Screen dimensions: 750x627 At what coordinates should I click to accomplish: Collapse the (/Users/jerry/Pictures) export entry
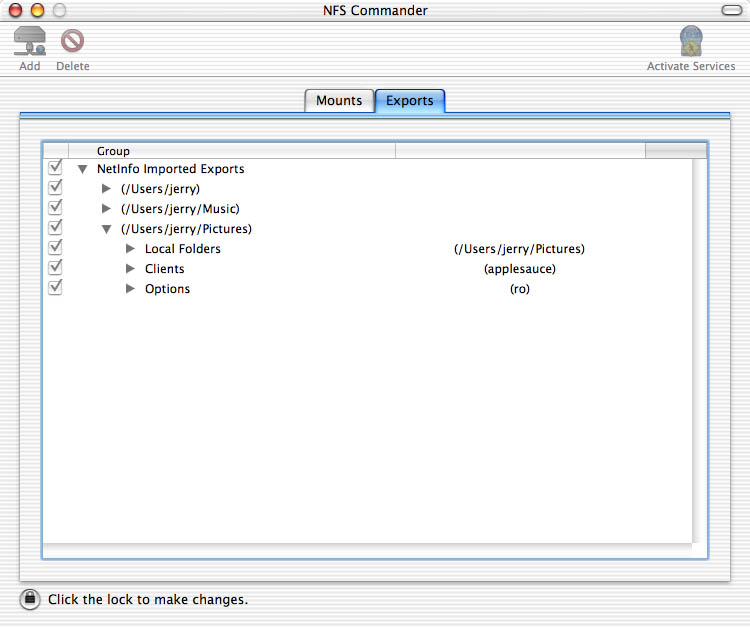pos(107,229)
